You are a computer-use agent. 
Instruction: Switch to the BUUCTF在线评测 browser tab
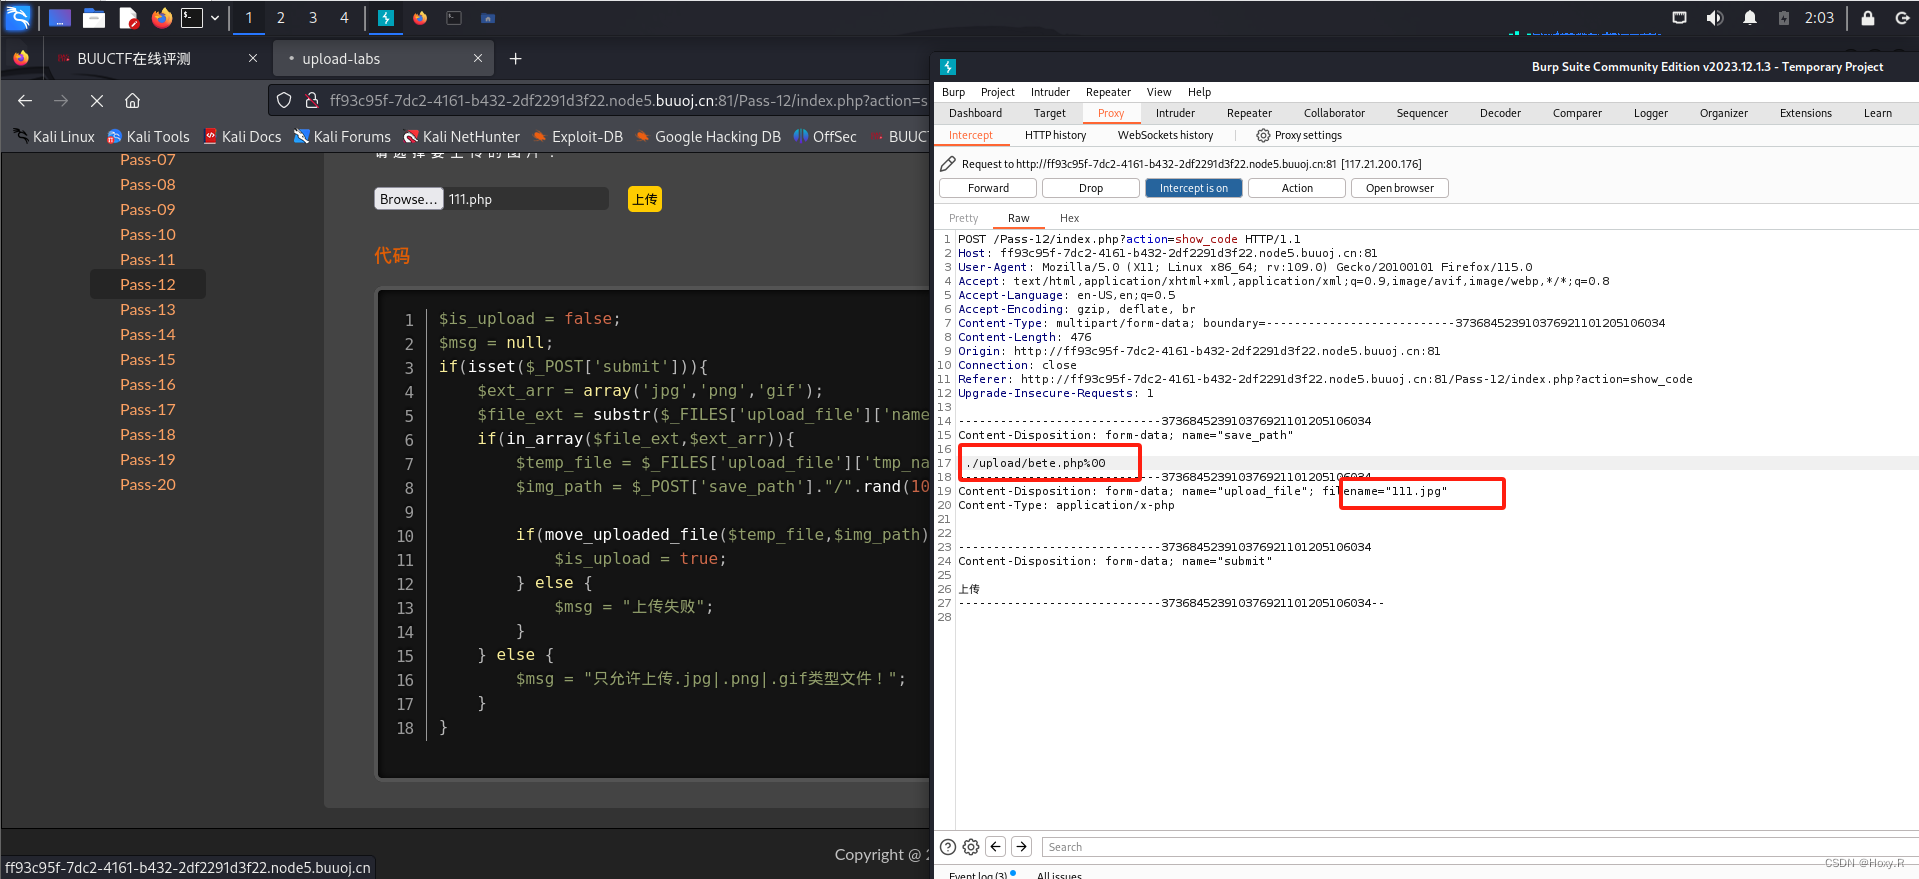tap(156, 59)
